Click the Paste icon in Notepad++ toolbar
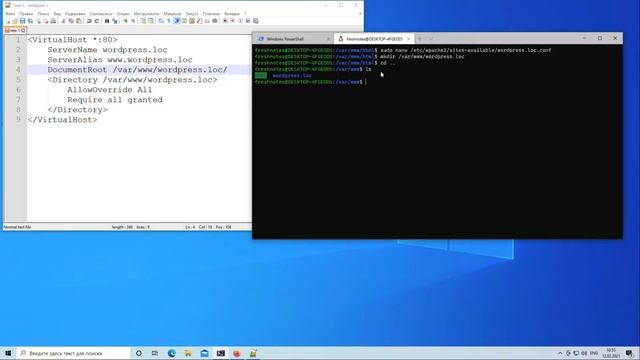Screen dimensions: 640x360 (x=78, y=21)
